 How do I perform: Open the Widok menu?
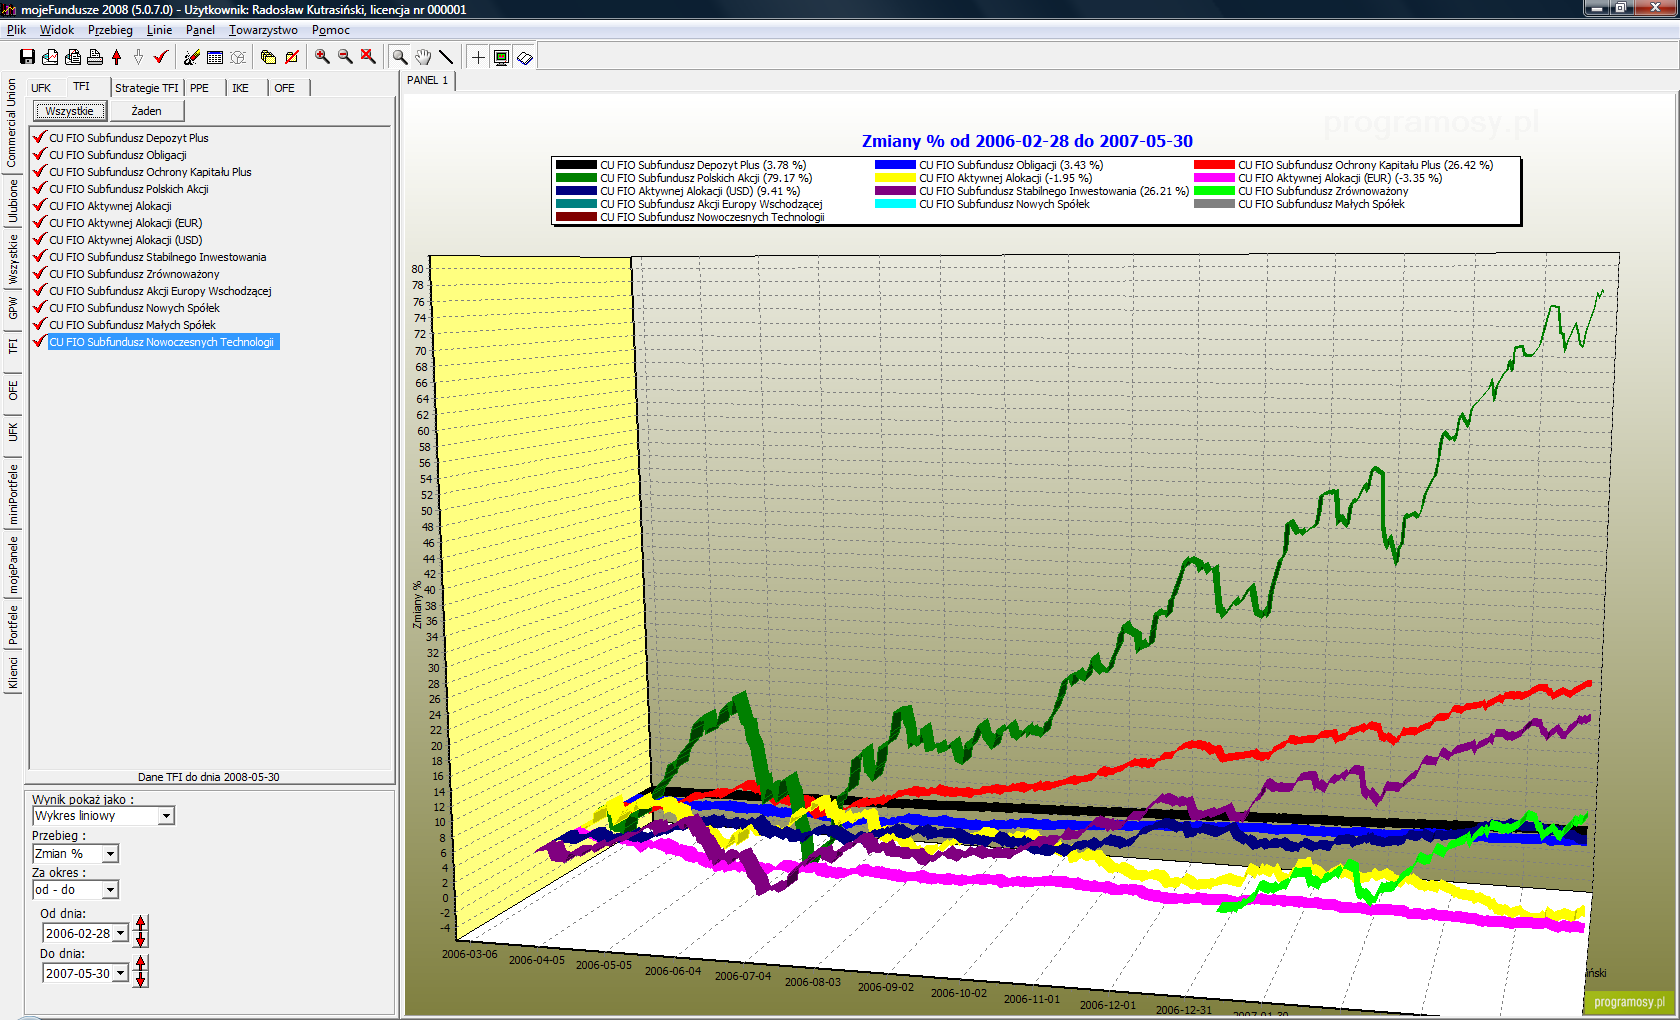tap(57, 30)
